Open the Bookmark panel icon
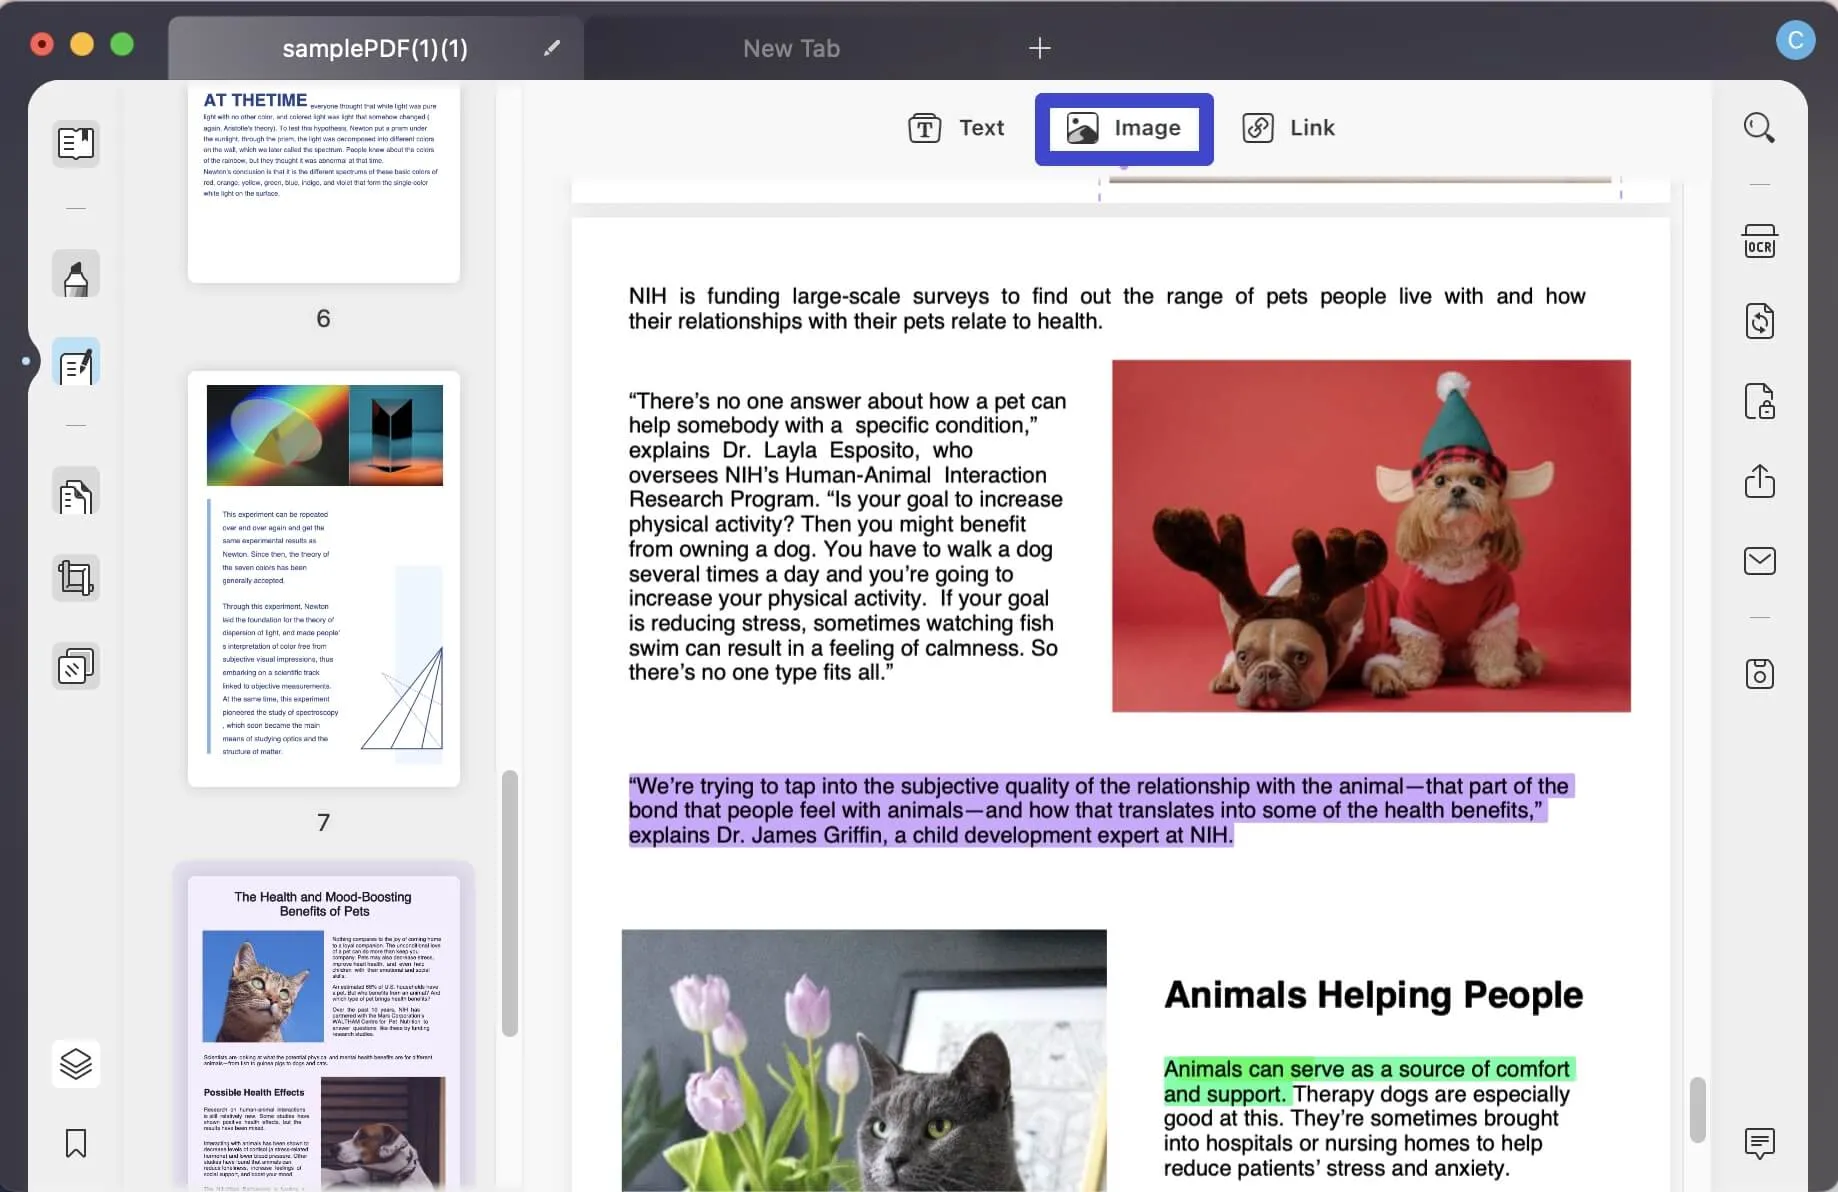 tap(76, 1143)
